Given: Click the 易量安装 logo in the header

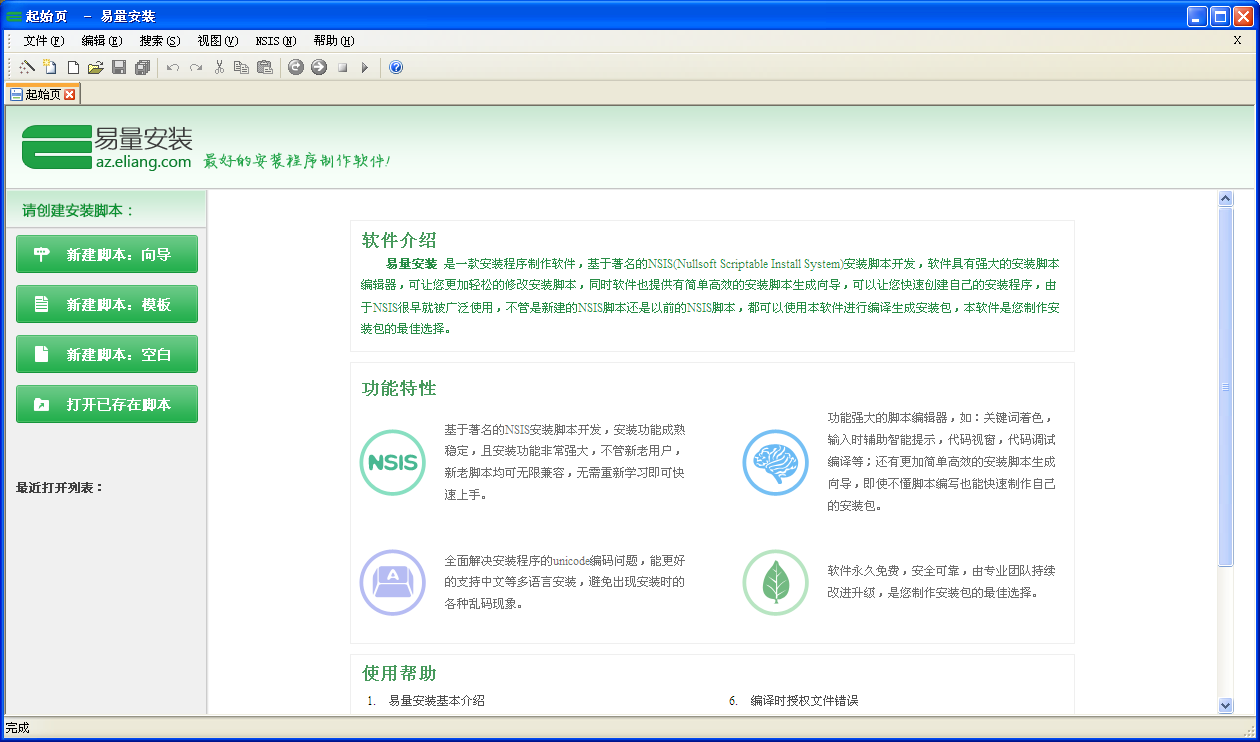Looking at the screenshot, I should coord(107,147).
